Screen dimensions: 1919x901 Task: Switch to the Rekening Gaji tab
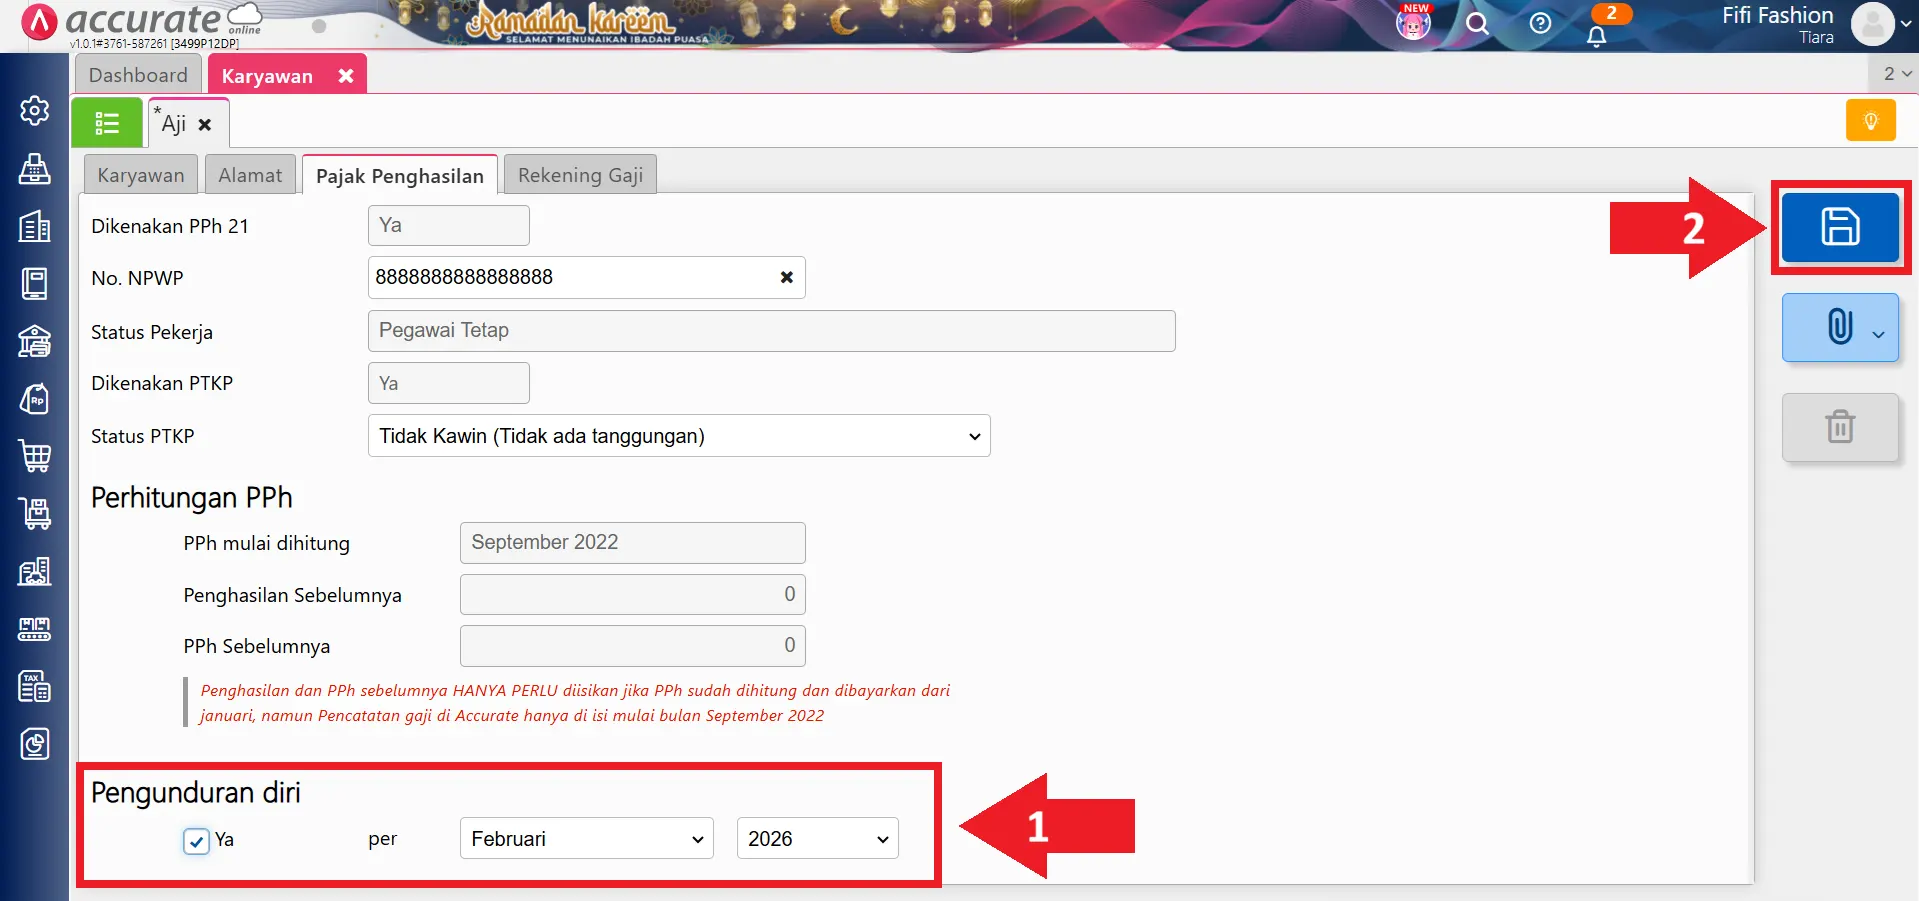click(x=580, y=175)
